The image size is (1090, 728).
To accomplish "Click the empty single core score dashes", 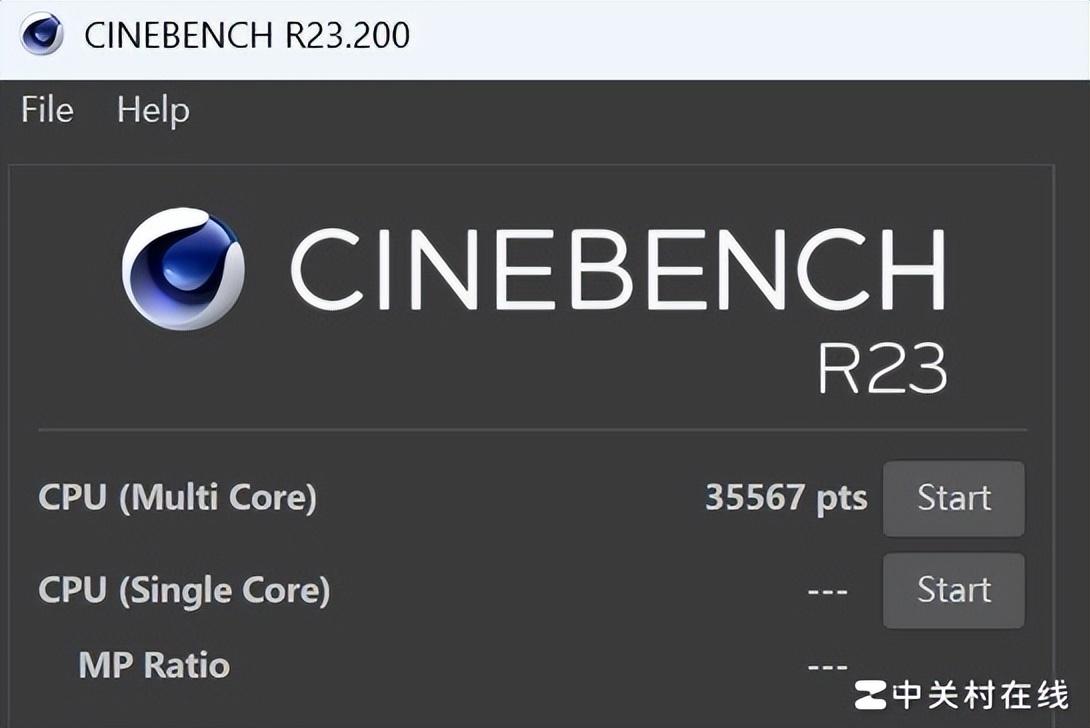I will click(827, 591).
